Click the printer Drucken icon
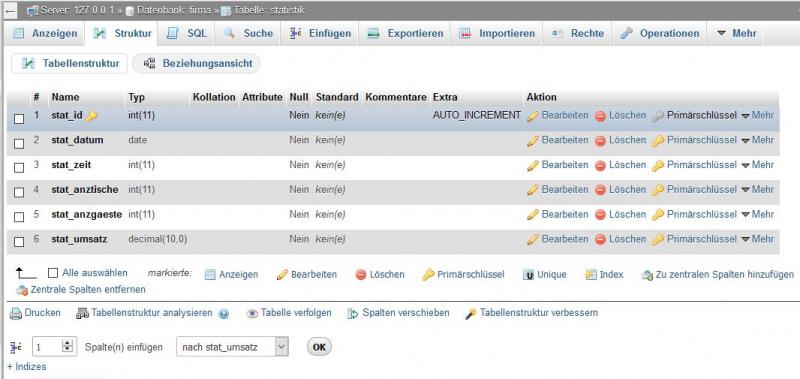800x379 pixels. point(16,313)
